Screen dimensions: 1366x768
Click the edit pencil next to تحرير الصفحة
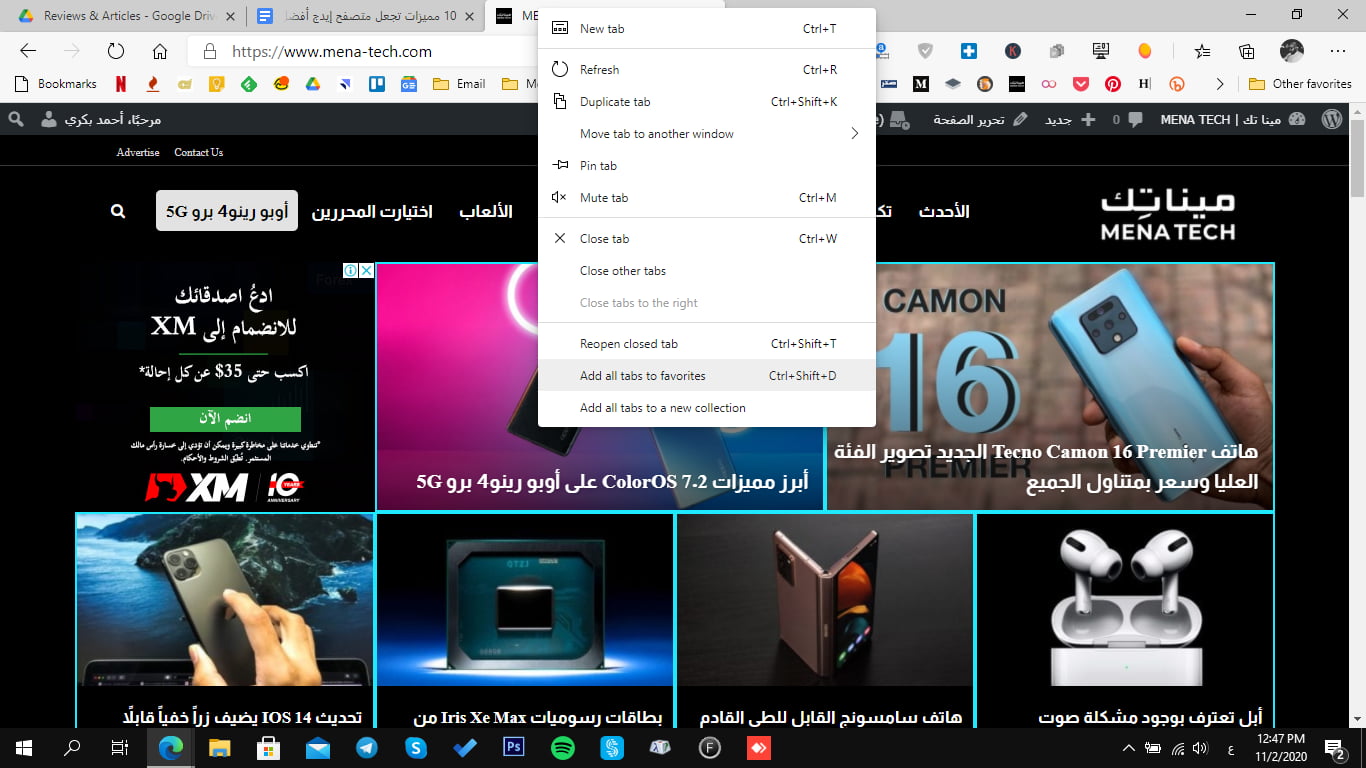[x=1020, y=119]
